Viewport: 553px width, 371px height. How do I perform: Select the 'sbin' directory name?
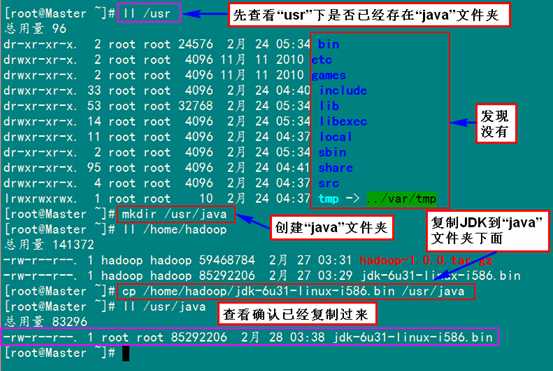coord(333,152)
